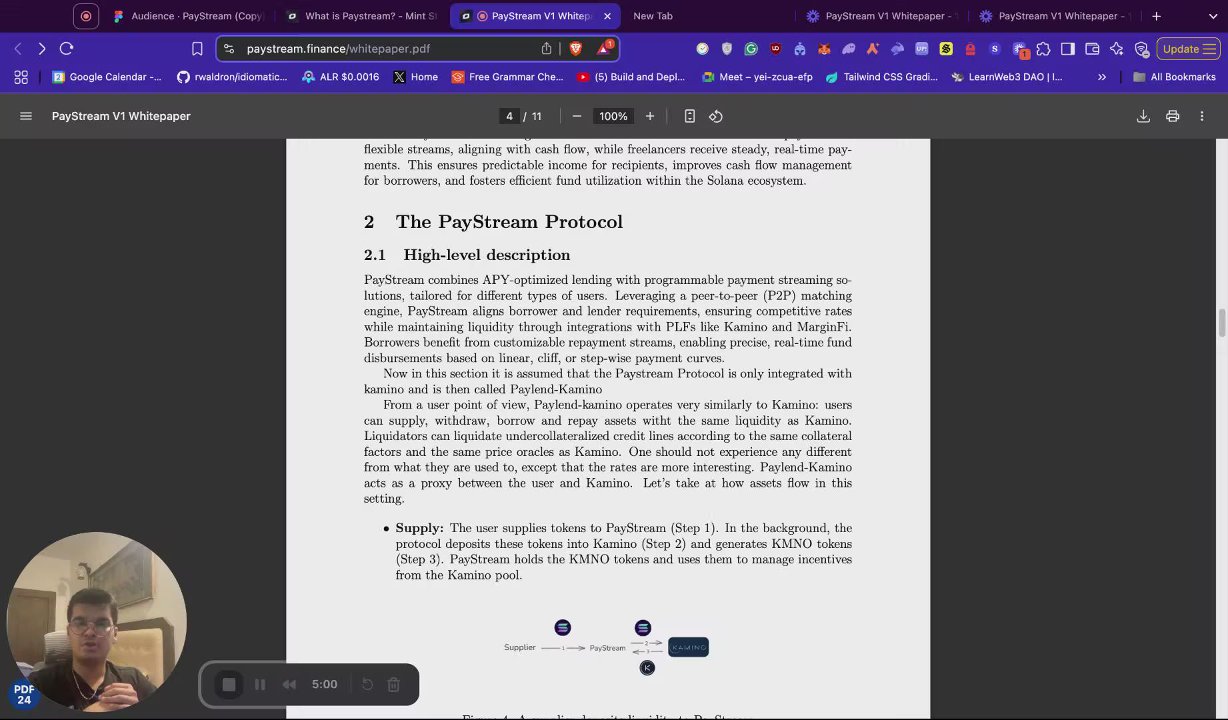Image resolution: width=1228 pixels, height=720 pixels.
Task: Open the All Bookmarks folder
Action: pyautogui.click(x=1174, y=77)
